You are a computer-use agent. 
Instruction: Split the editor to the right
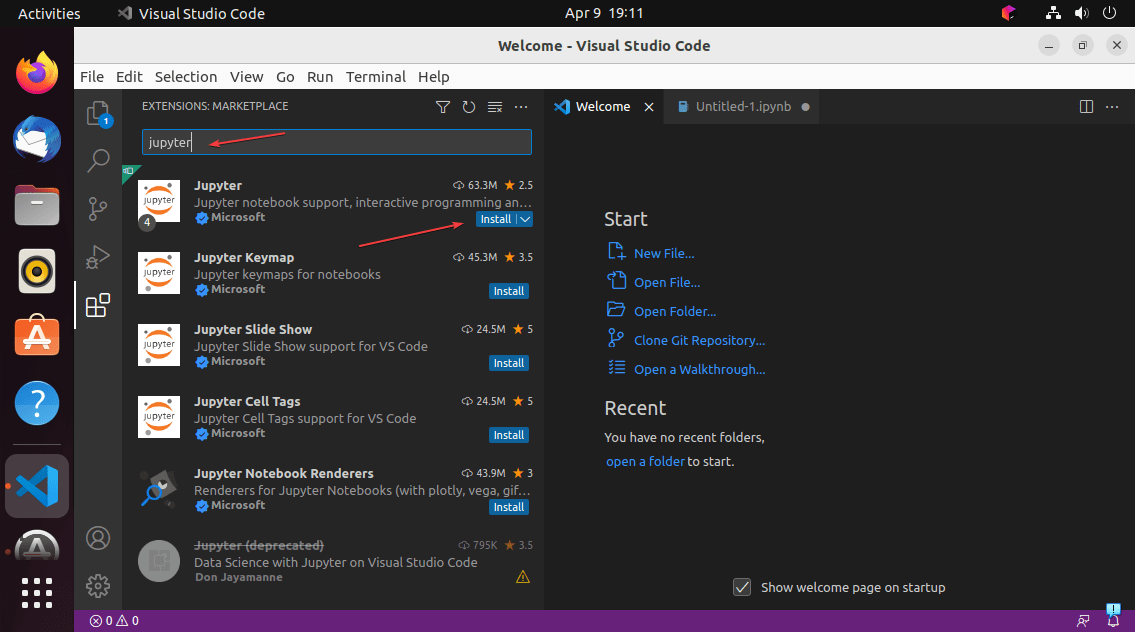click(1086, 106)
